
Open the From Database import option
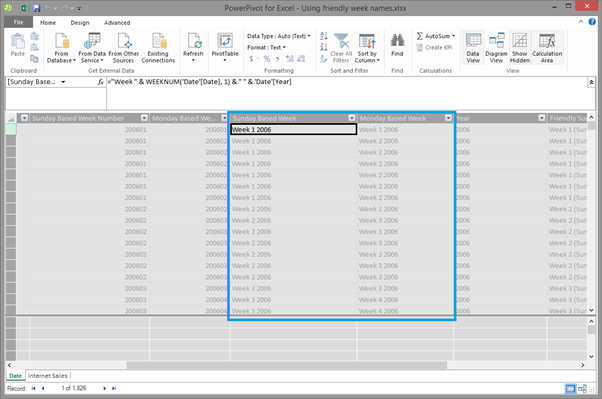pos(61,48)
